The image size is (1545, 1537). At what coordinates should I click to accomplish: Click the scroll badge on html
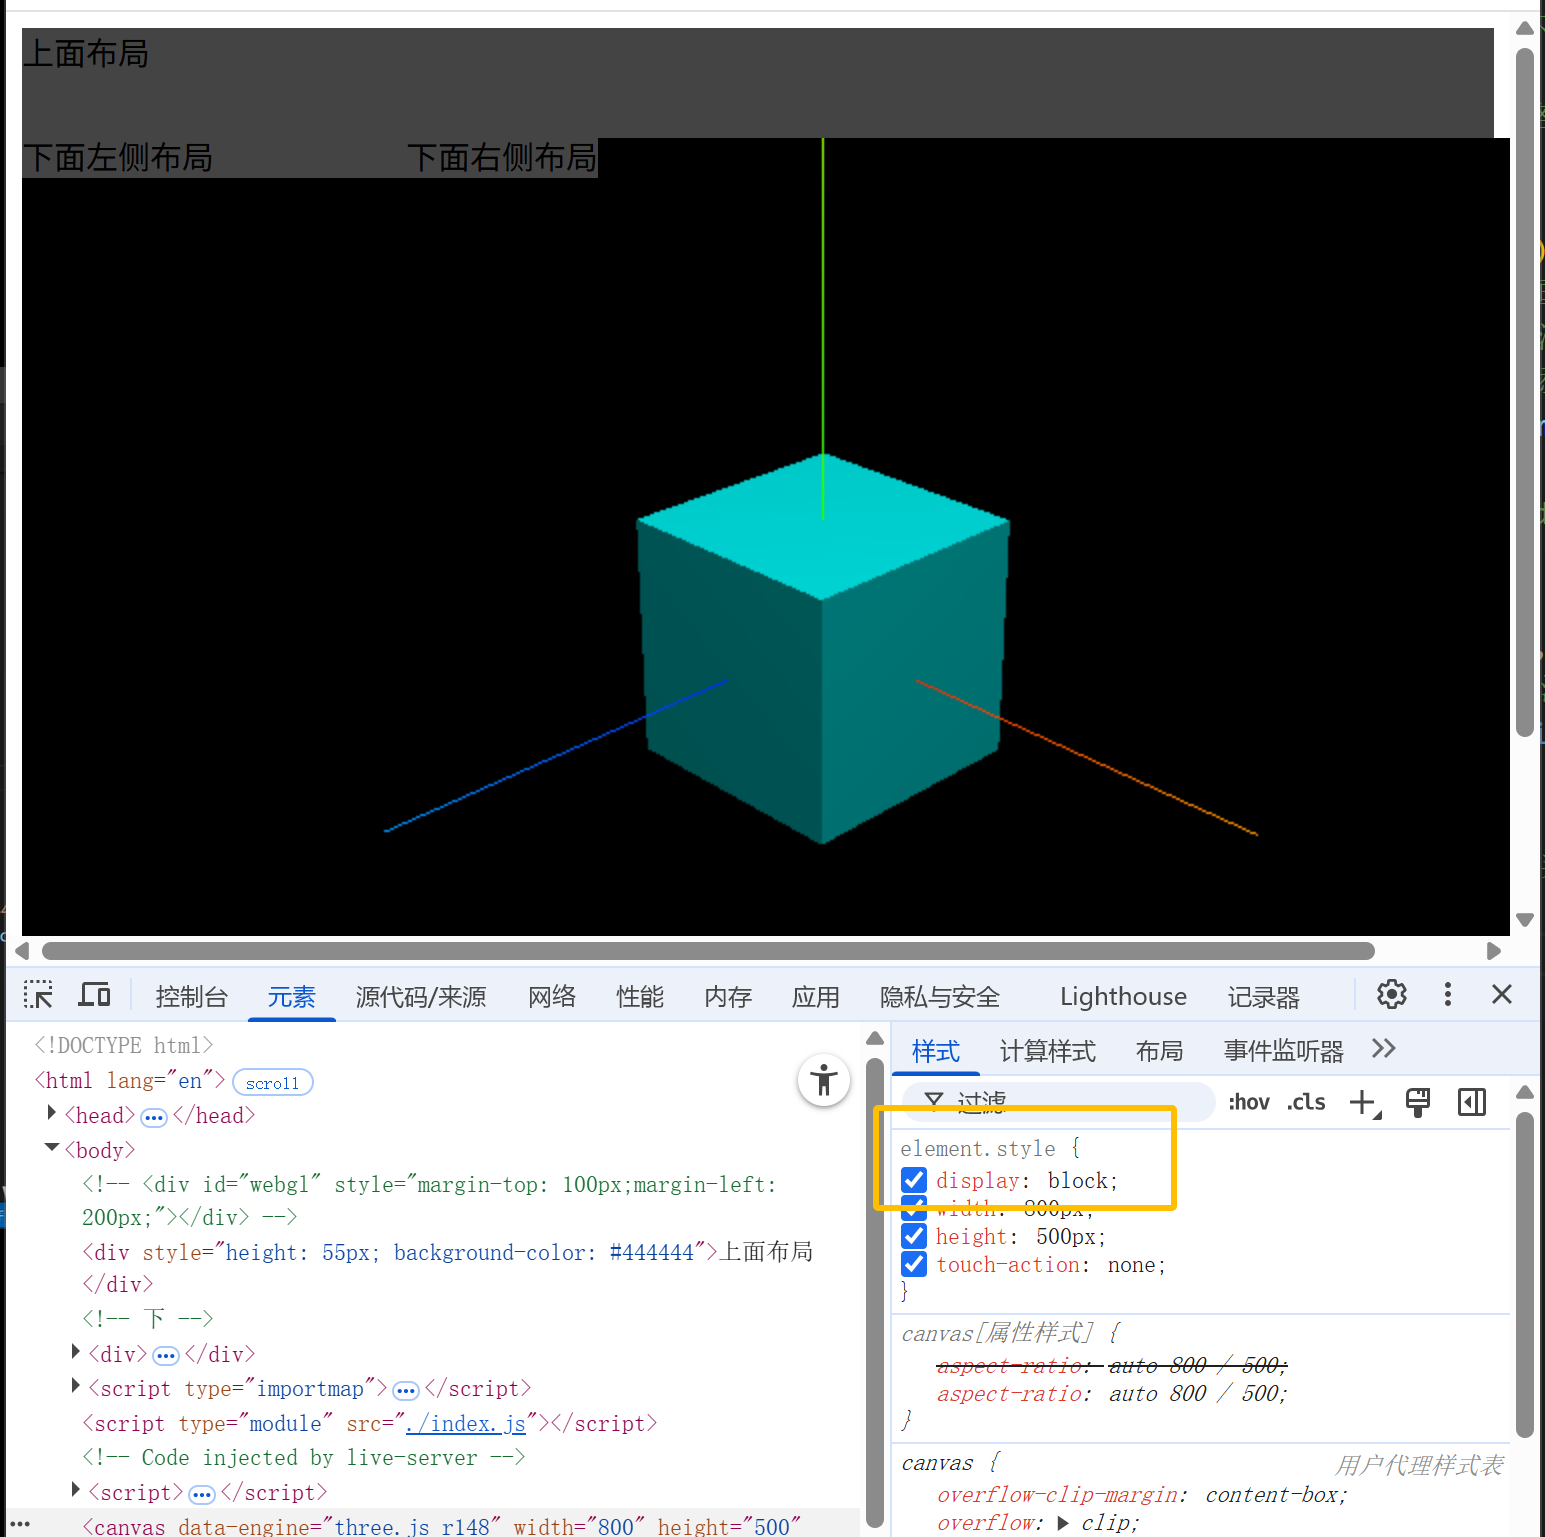272,1082
